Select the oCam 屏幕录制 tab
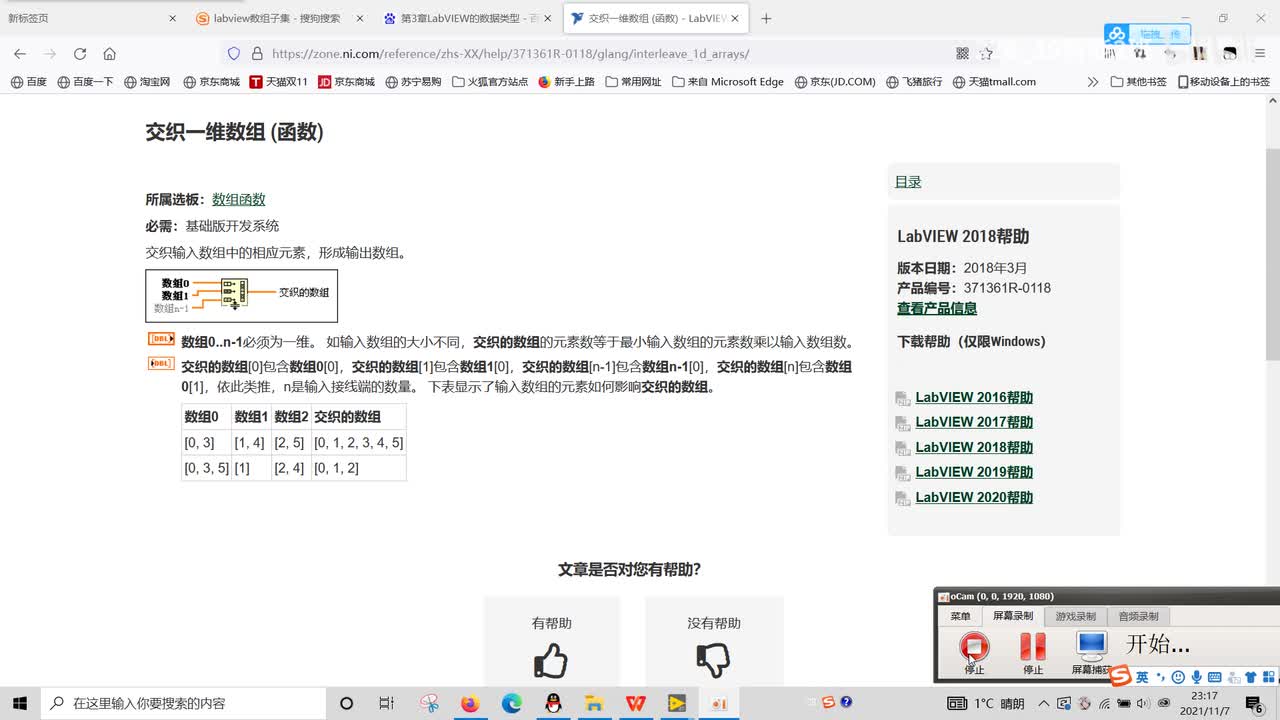Viewport: 1280px width, 720px height. pos(1012,616)
